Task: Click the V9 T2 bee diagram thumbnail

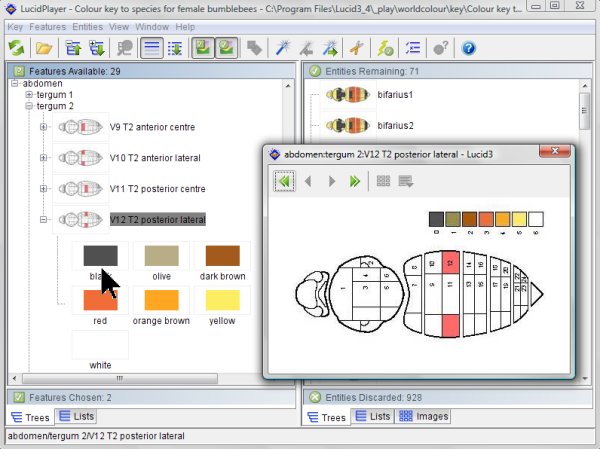Action: click(x=80, y=127)
